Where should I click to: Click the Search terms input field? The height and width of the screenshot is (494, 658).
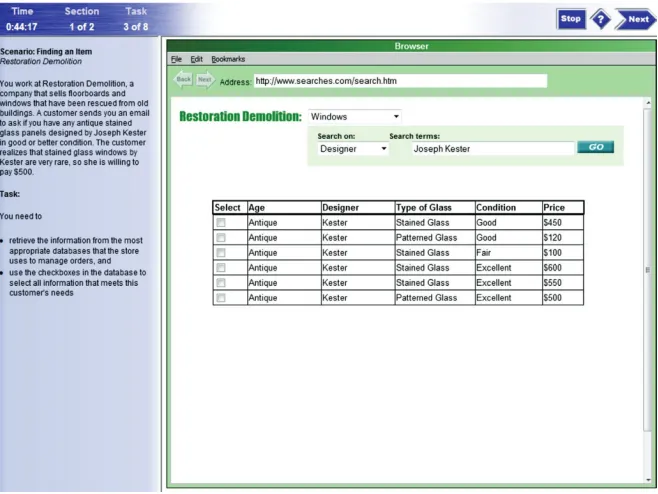[493, 149]
